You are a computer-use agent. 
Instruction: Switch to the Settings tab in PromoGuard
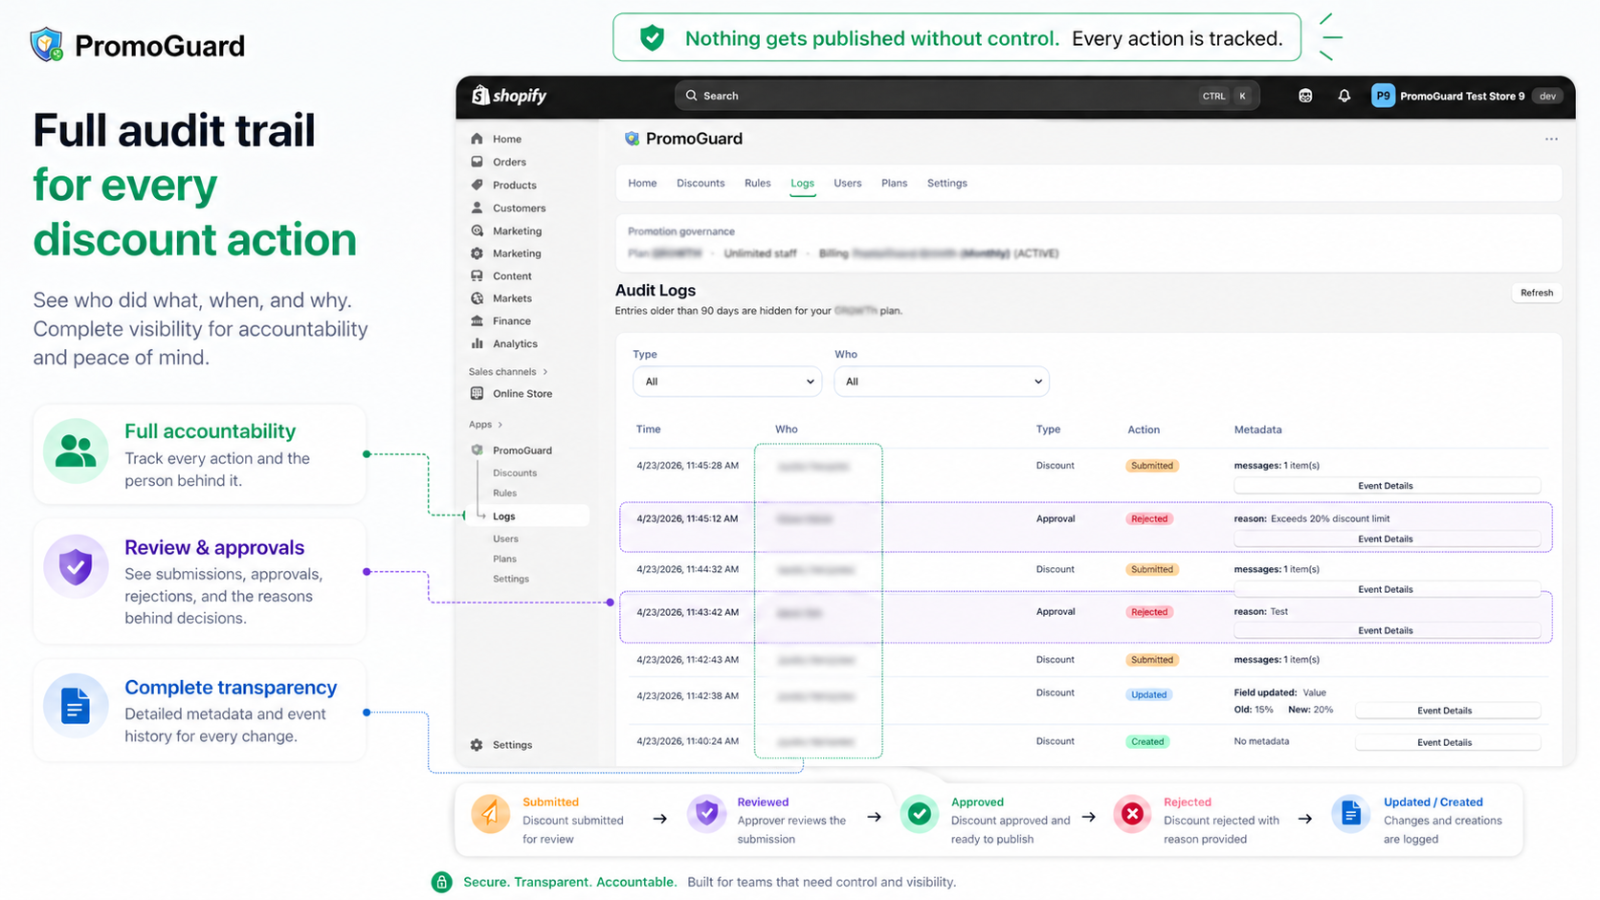[x=947, y=184]
